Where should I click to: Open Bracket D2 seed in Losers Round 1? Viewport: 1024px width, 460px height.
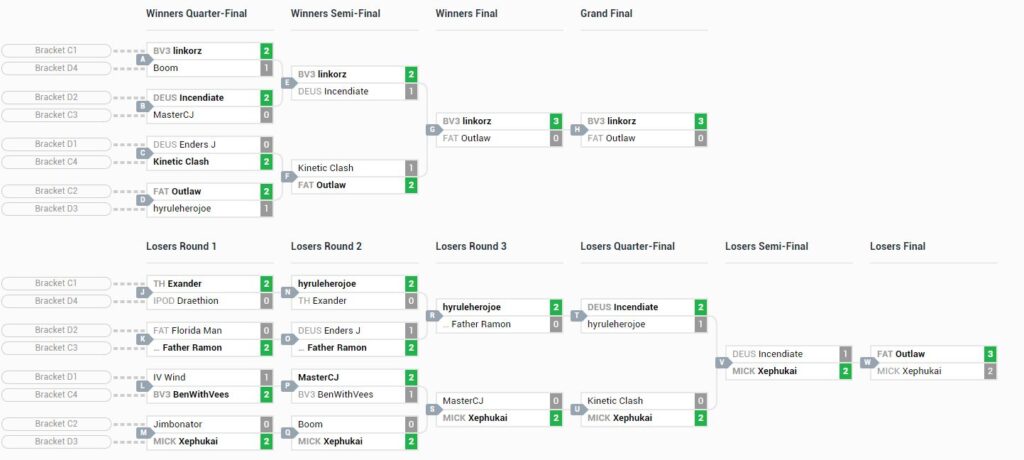56,331
